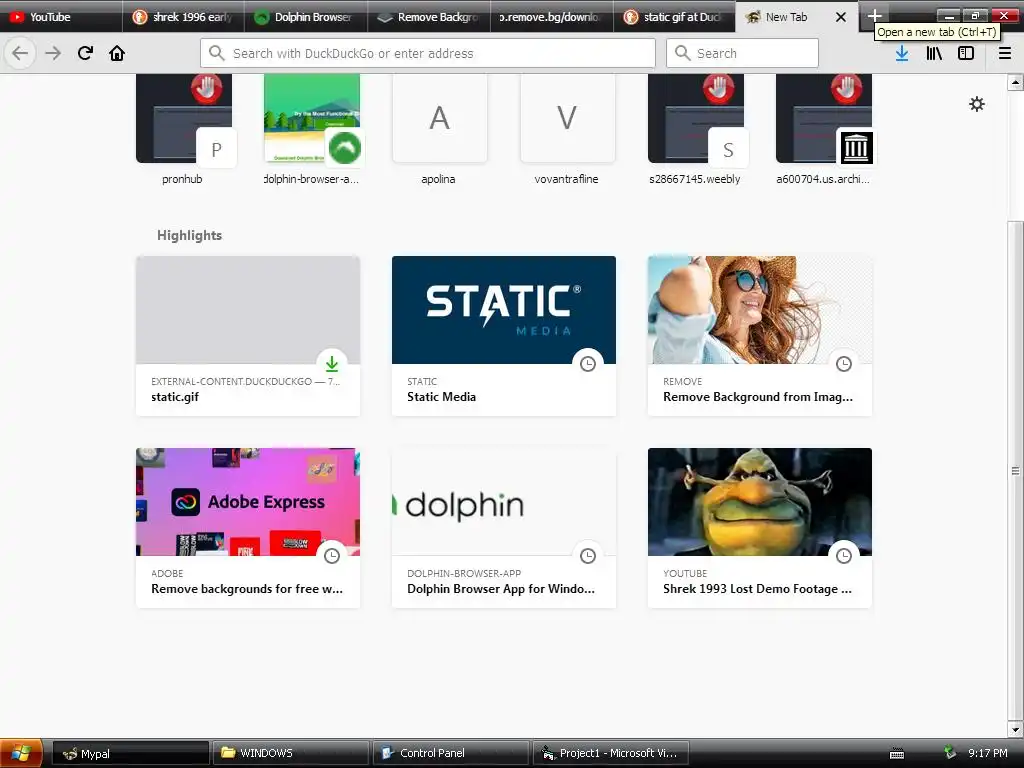Reload the current page
1024x768 pixels.
pyautogui.click(x=85, y=53)
